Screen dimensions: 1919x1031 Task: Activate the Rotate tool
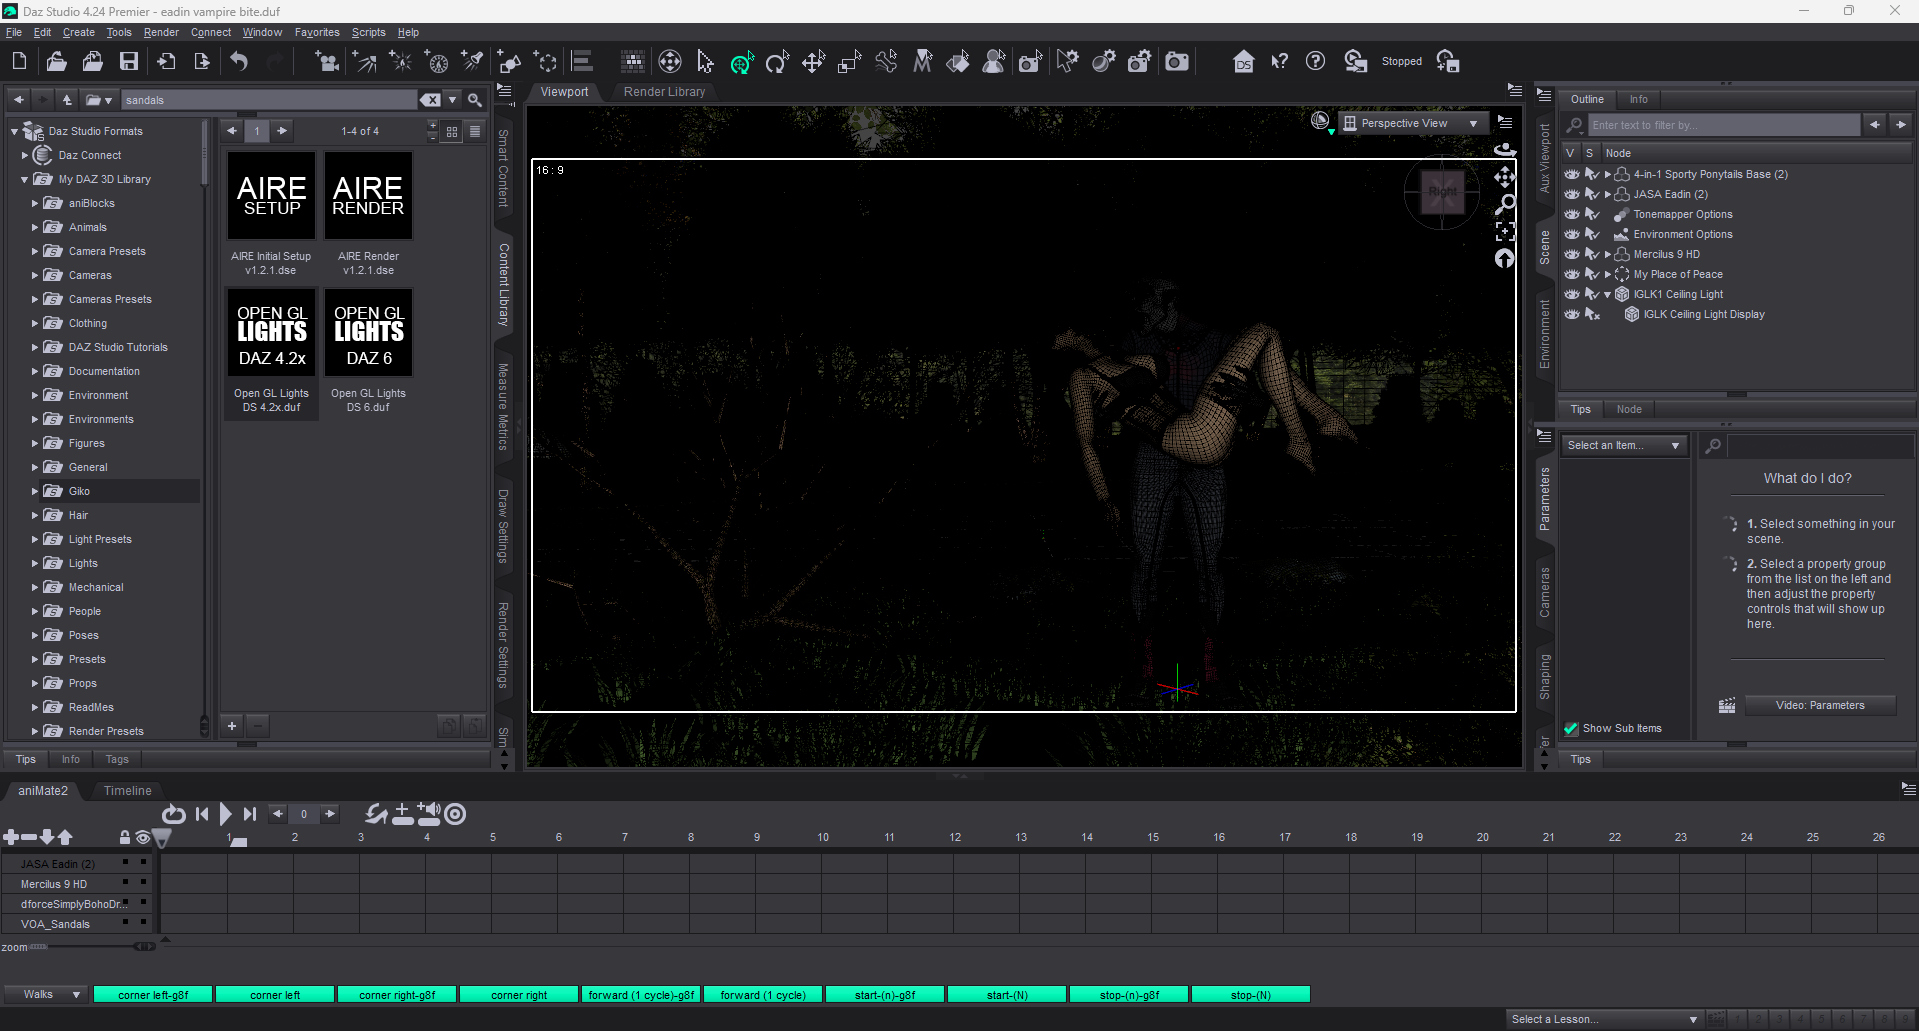tap(777, 62)
